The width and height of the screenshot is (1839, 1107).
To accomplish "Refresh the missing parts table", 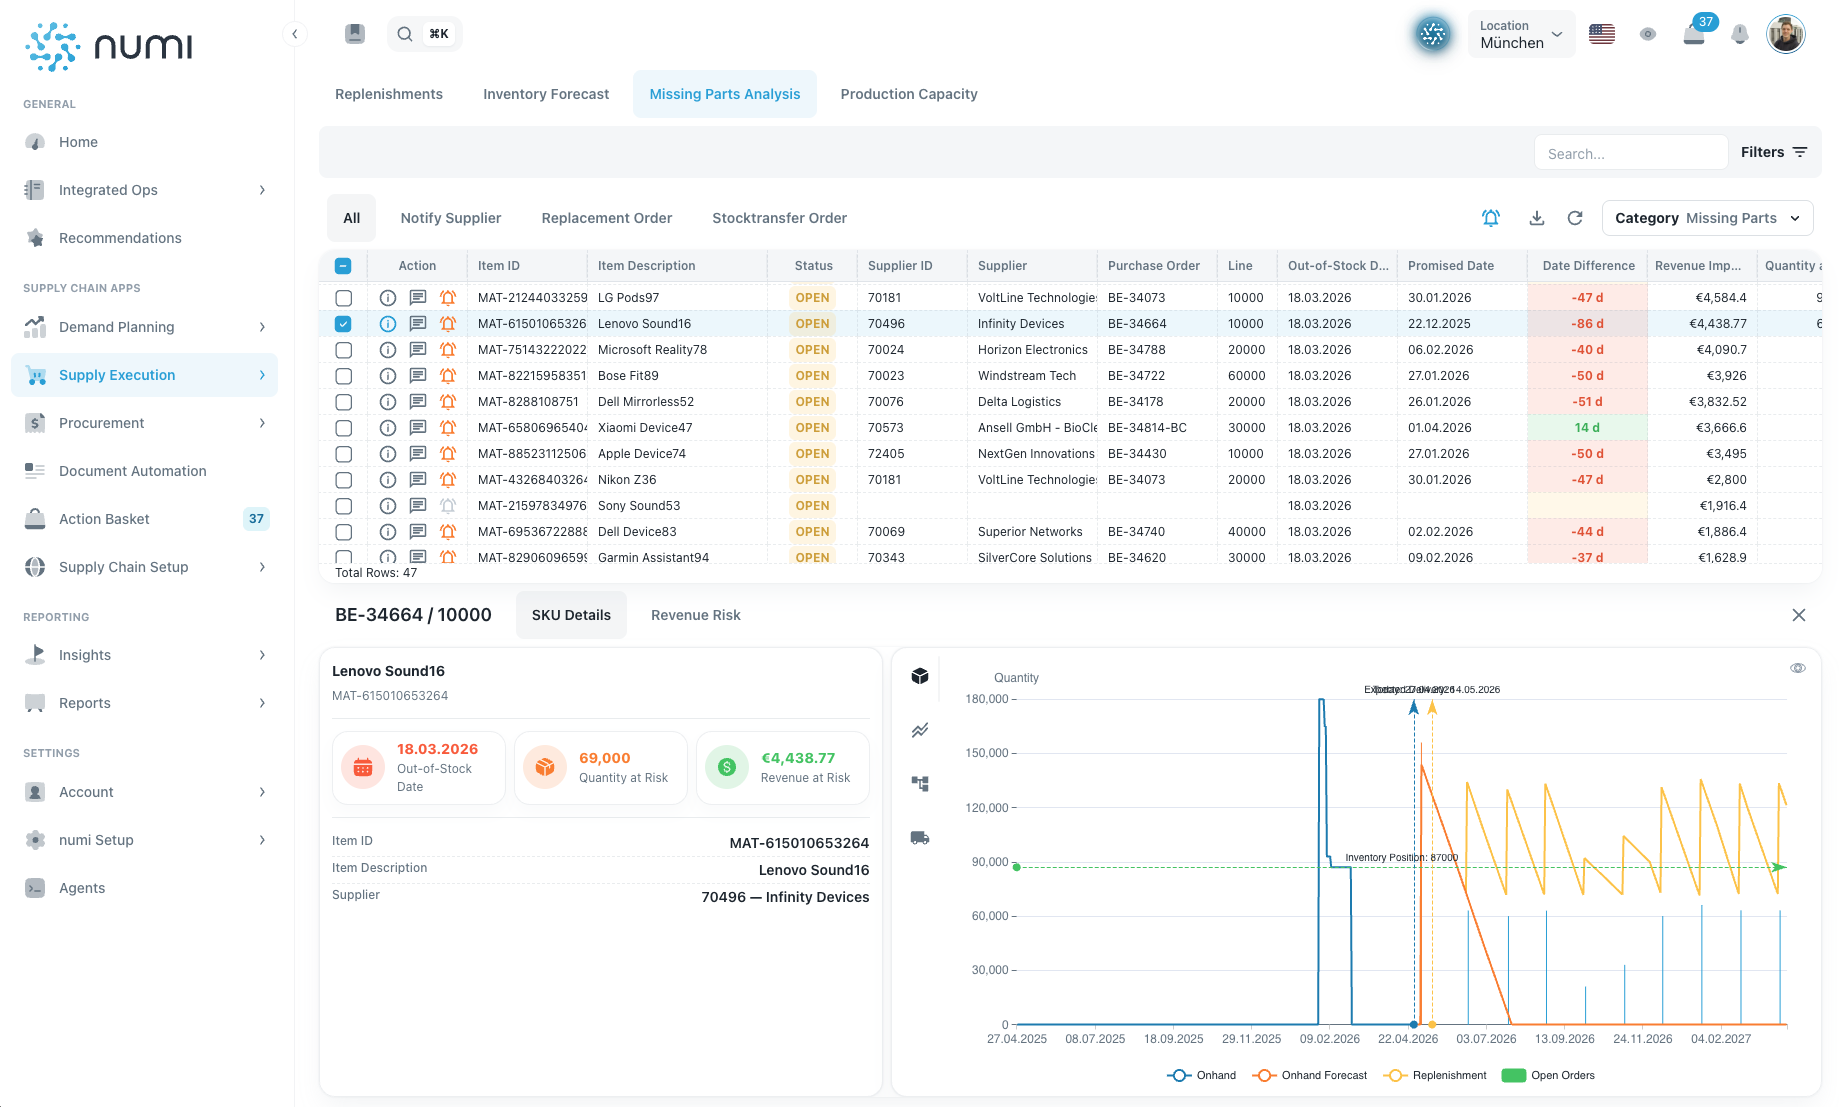I will pyautogui.click(x=1575, y=218).
